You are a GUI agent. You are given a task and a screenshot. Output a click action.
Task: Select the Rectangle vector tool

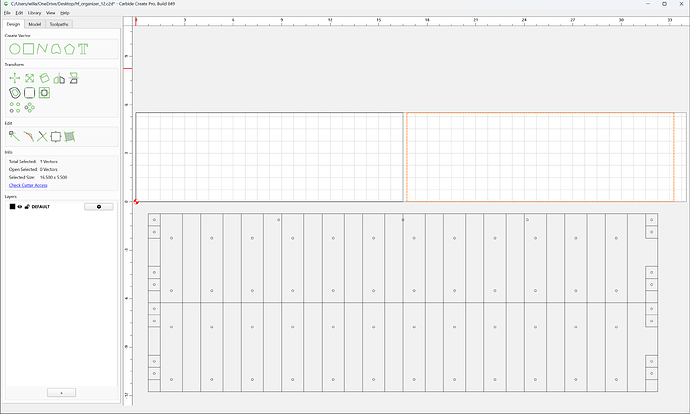point(29,49)
